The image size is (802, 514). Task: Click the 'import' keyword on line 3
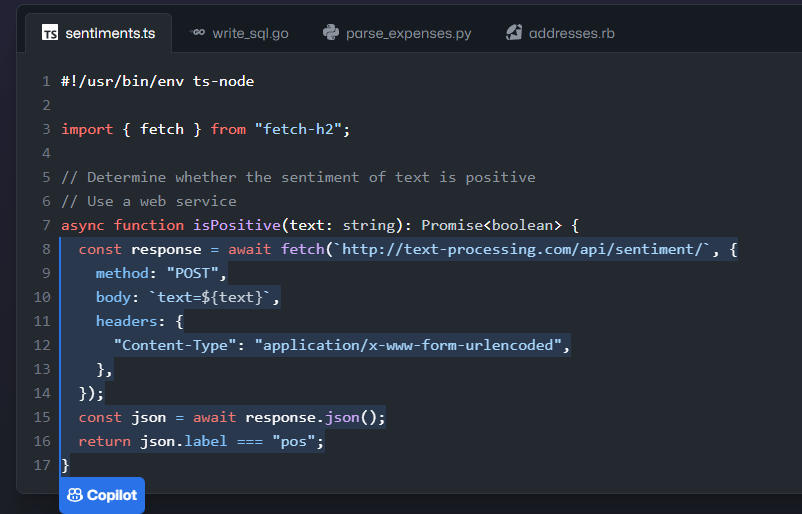(87, 129)
